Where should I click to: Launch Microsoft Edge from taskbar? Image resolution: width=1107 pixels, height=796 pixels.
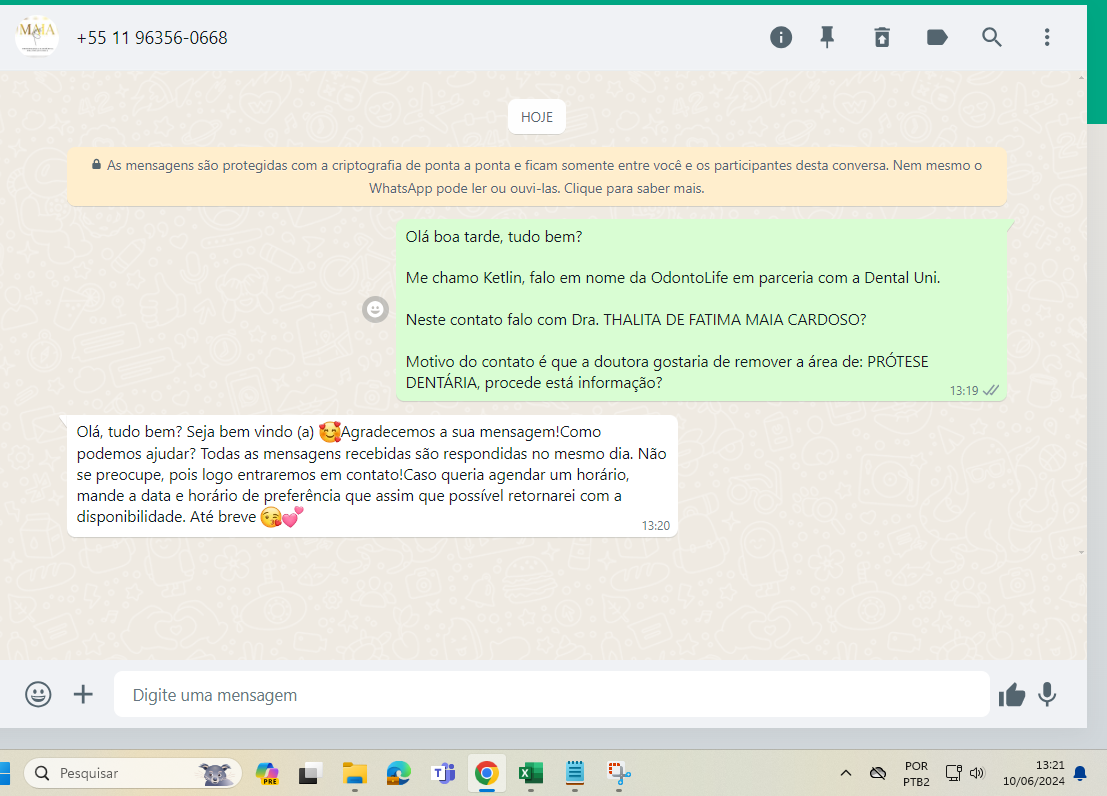click(x=398, y=773)
